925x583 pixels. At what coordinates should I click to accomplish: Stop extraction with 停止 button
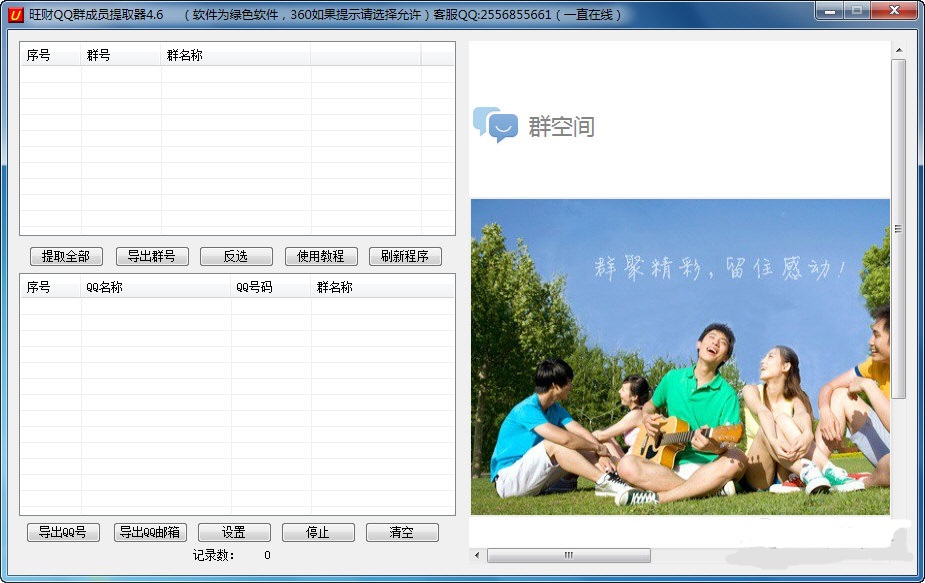tap(319, 532)
